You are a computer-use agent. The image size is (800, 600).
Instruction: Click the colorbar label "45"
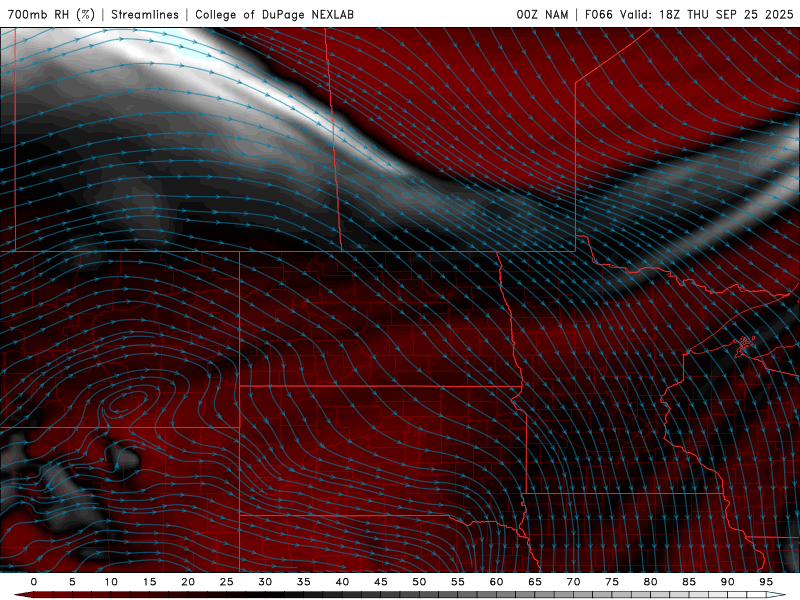(x=381, y=582)
